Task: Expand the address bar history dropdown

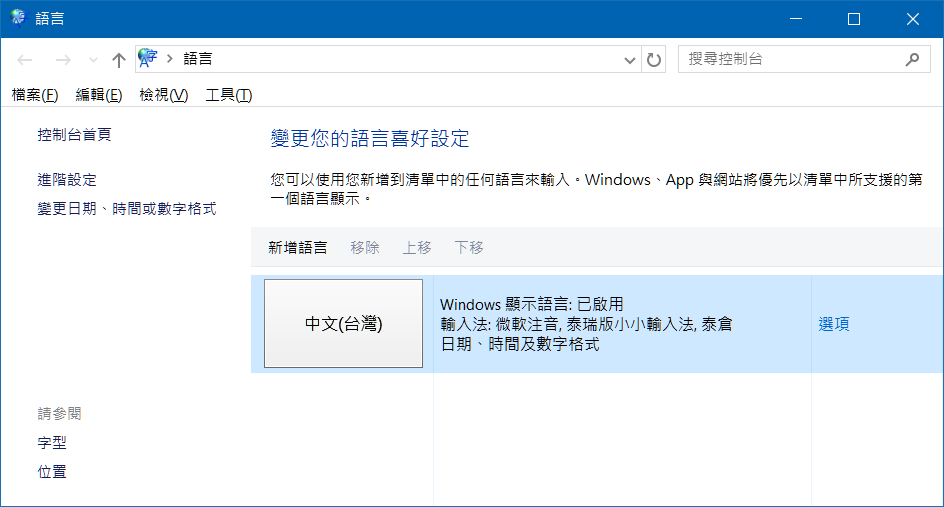Action: [x=630, y=60]
